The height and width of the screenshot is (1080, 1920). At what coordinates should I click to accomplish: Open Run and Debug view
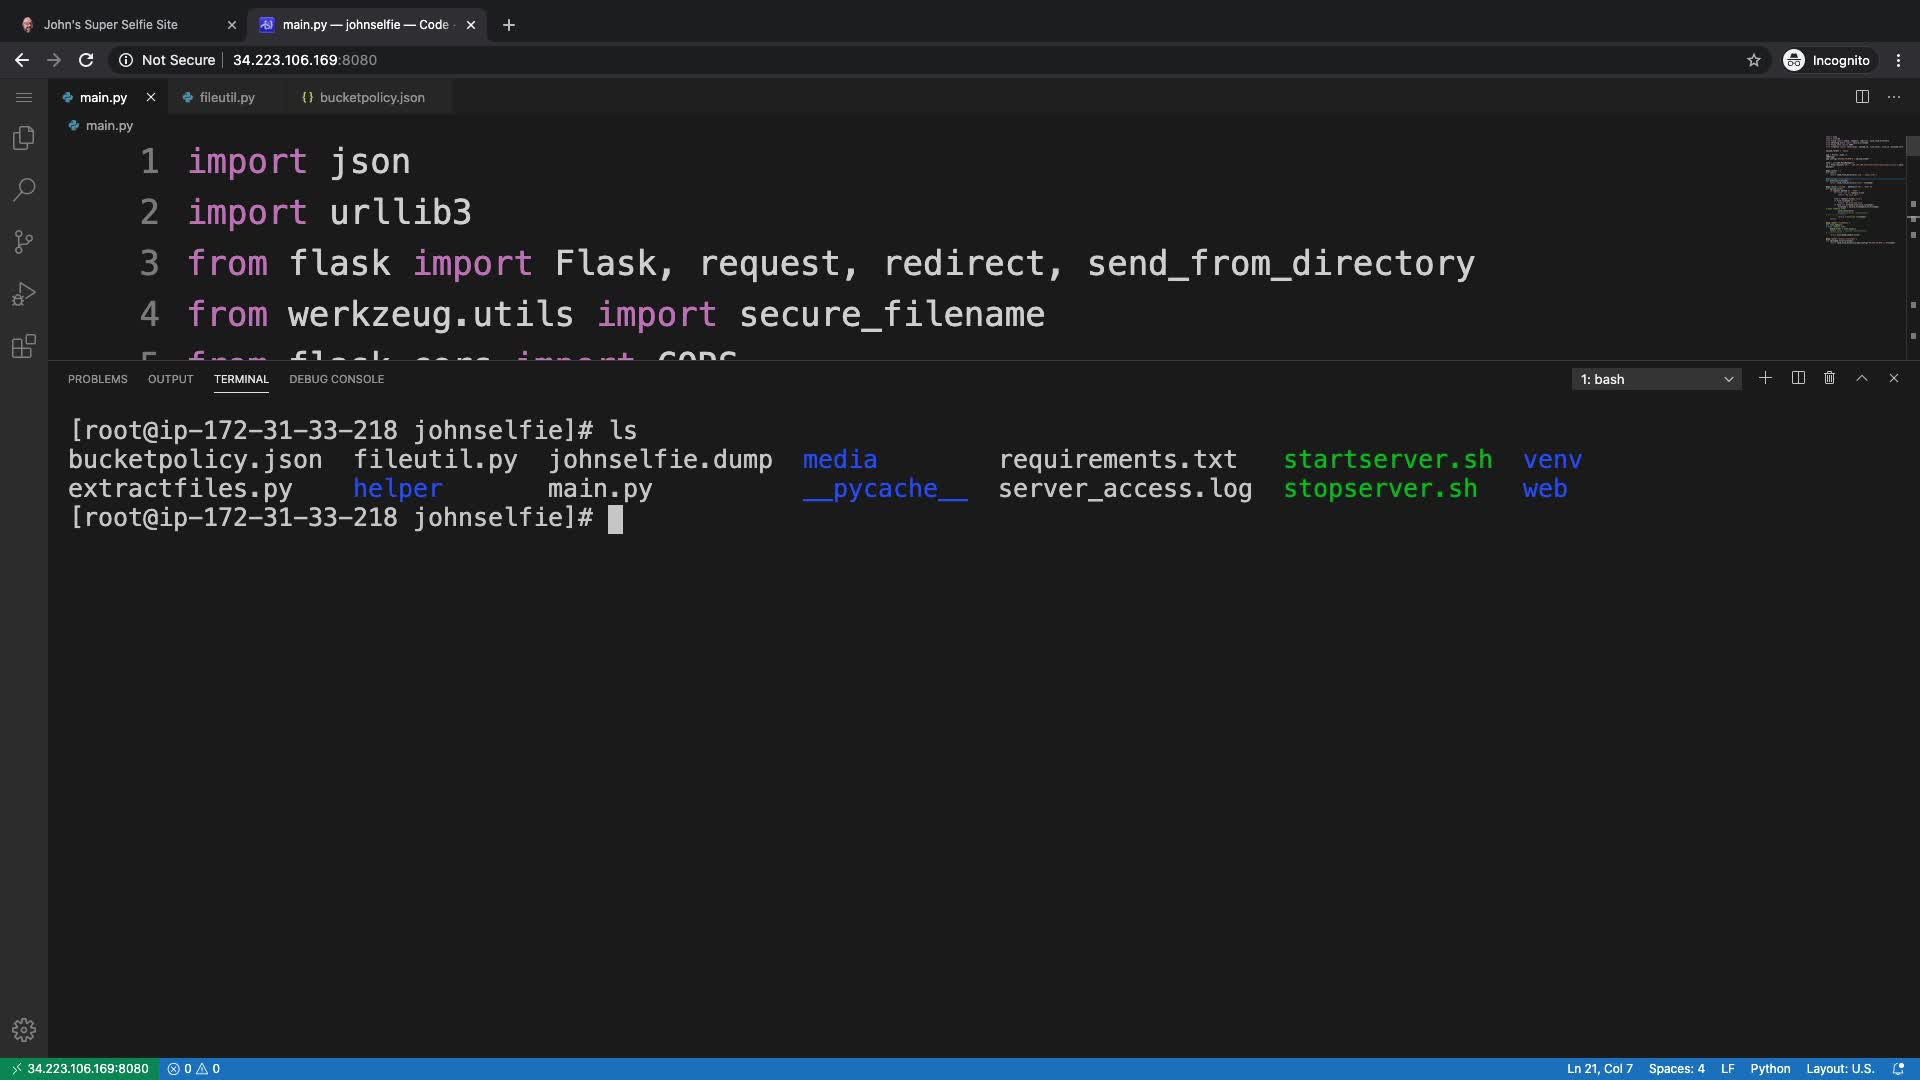click(24, 294)
